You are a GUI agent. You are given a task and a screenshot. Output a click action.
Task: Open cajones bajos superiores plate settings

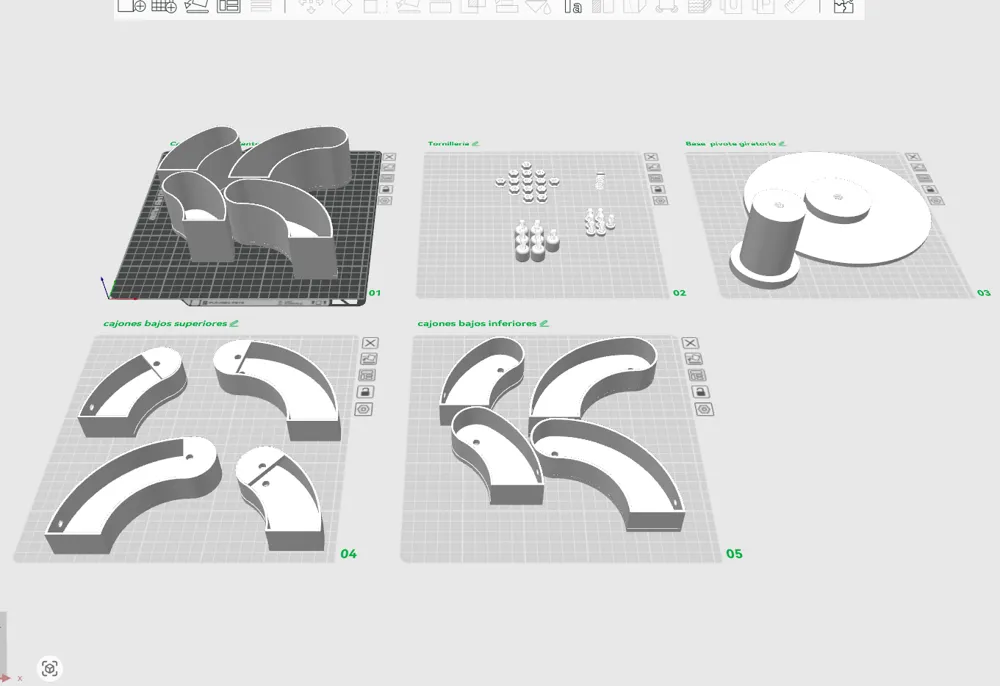[363, 409]
